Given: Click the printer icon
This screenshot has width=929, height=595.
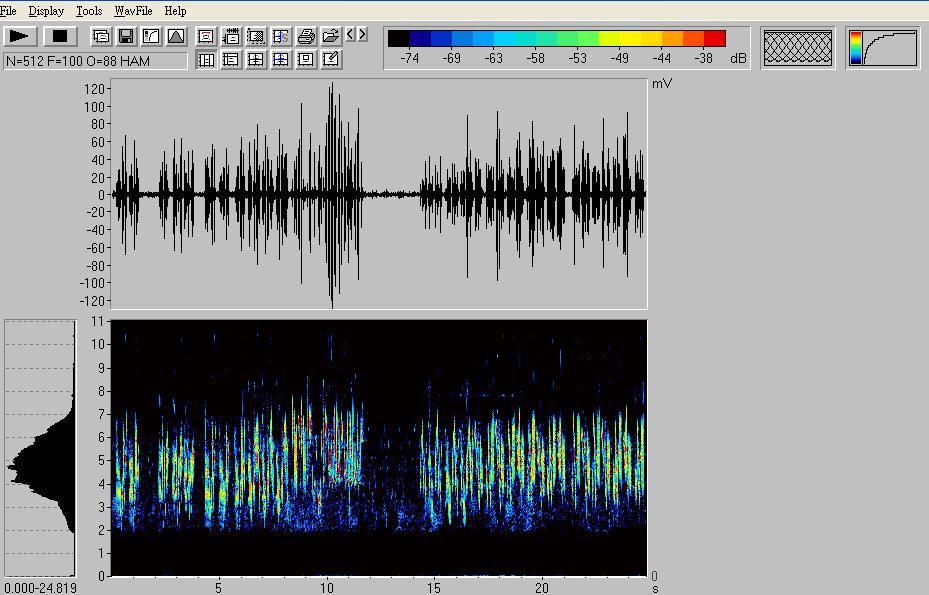Looking at the screenshot, I should (306, 36).
